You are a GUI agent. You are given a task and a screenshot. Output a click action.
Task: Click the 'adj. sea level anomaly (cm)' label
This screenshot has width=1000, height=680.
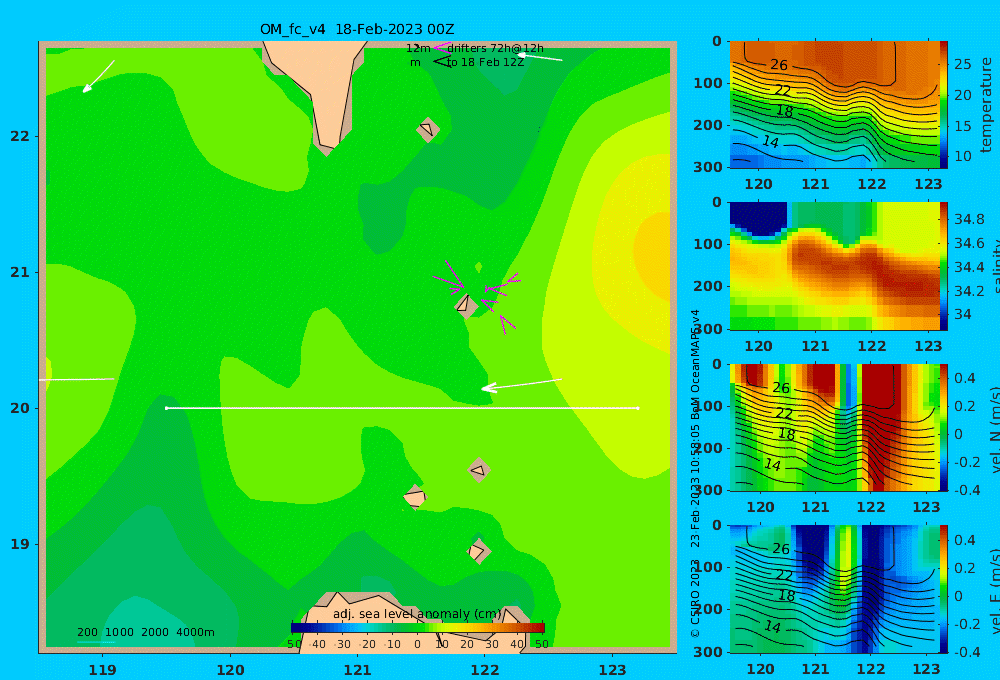point(417,614)
